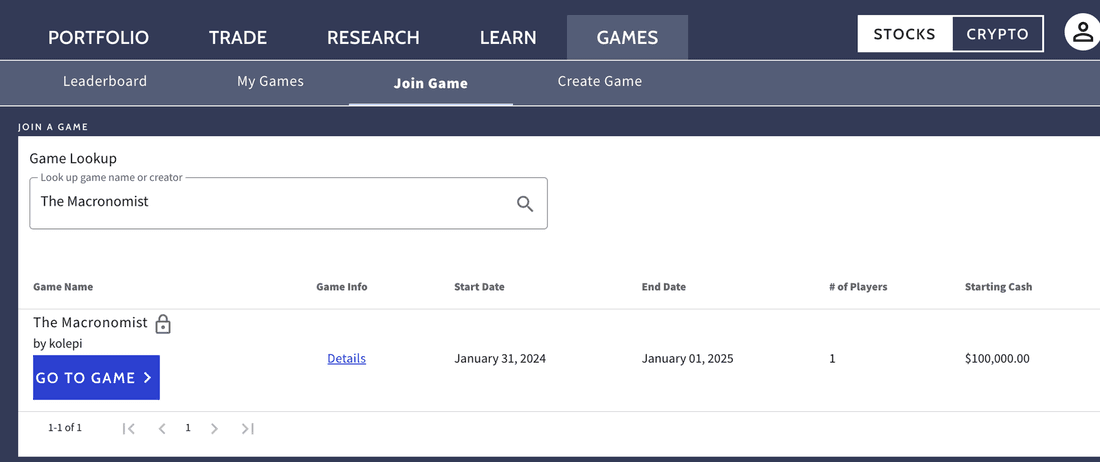Click the End Date column header
Image resolution: width=1100 pixels, height=462 pixels.
point(664,287)
